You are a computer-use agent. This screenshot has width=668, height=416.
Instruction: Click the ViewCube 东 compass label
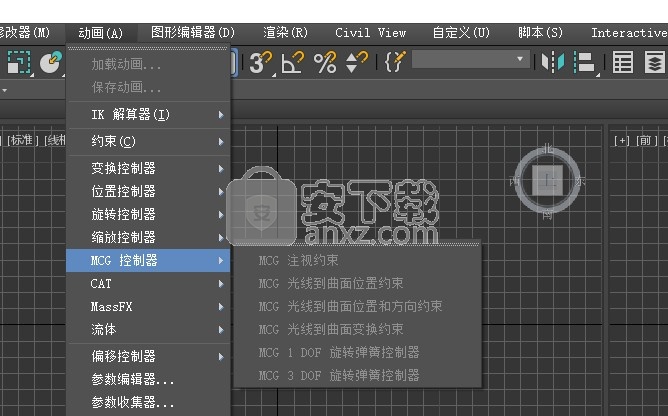580,182
